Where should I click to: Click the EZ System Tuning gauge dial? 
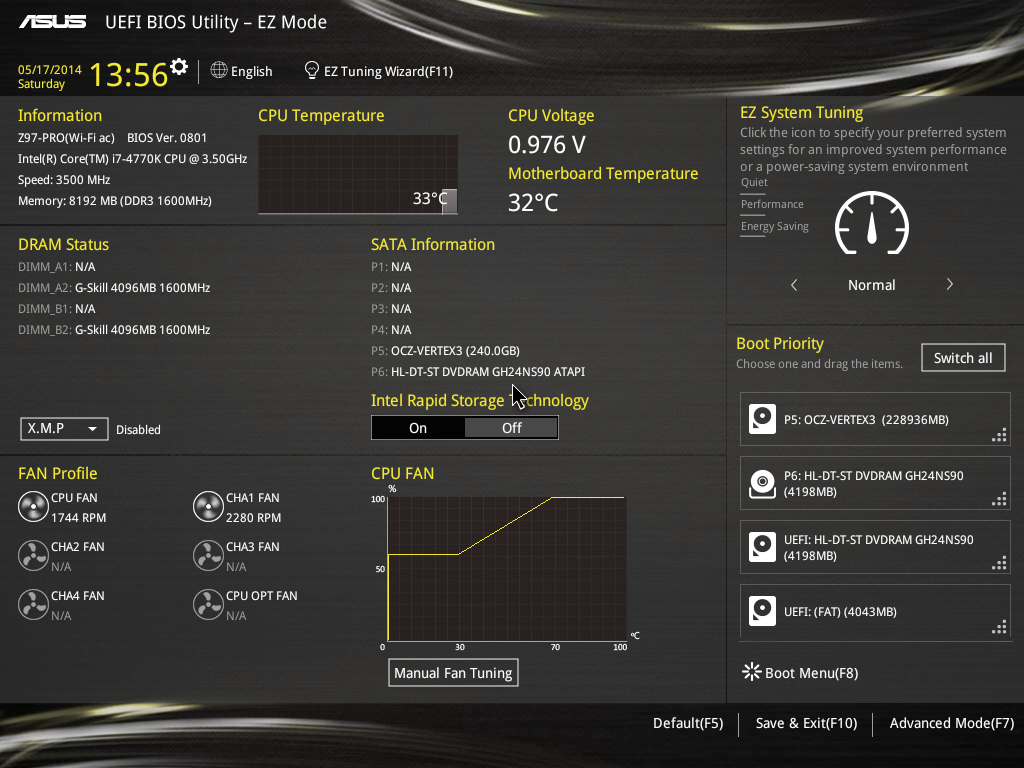(x=872, y=223)
